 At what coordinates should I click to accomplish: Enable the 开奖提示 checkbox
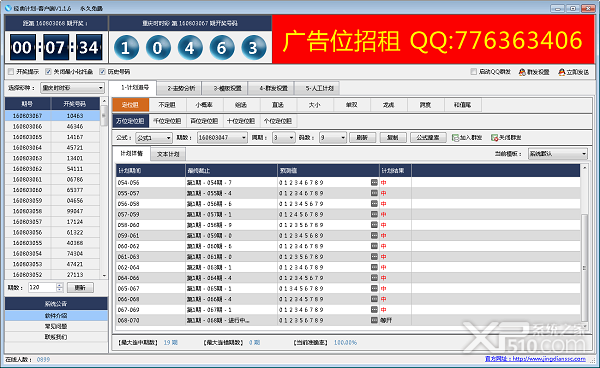pyautogui.click(x=11, y=72)
